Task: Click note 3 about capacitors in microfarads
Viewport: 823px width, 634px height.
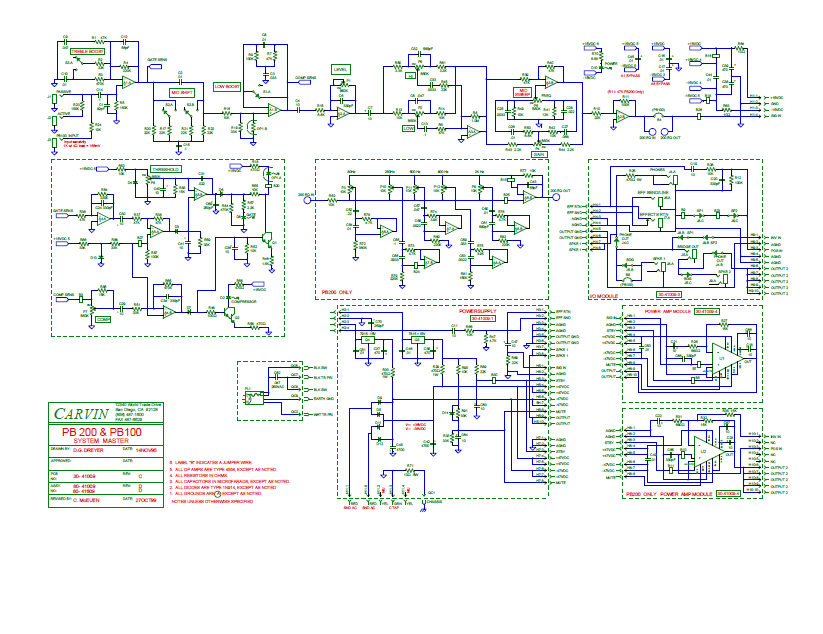Action: click(229, 481)
